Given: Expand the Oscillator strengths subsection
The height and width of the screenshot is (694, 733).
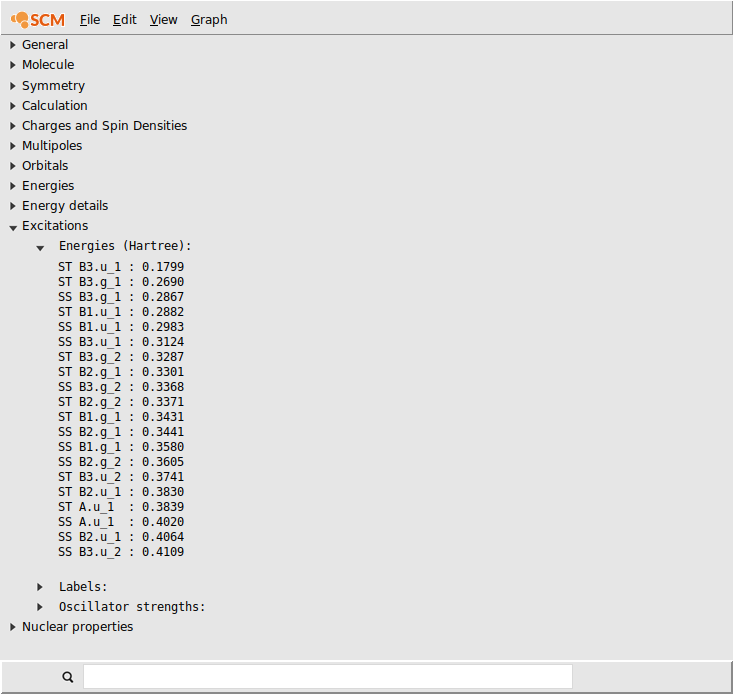Looking at the screenshot, I should coord(40,607).
